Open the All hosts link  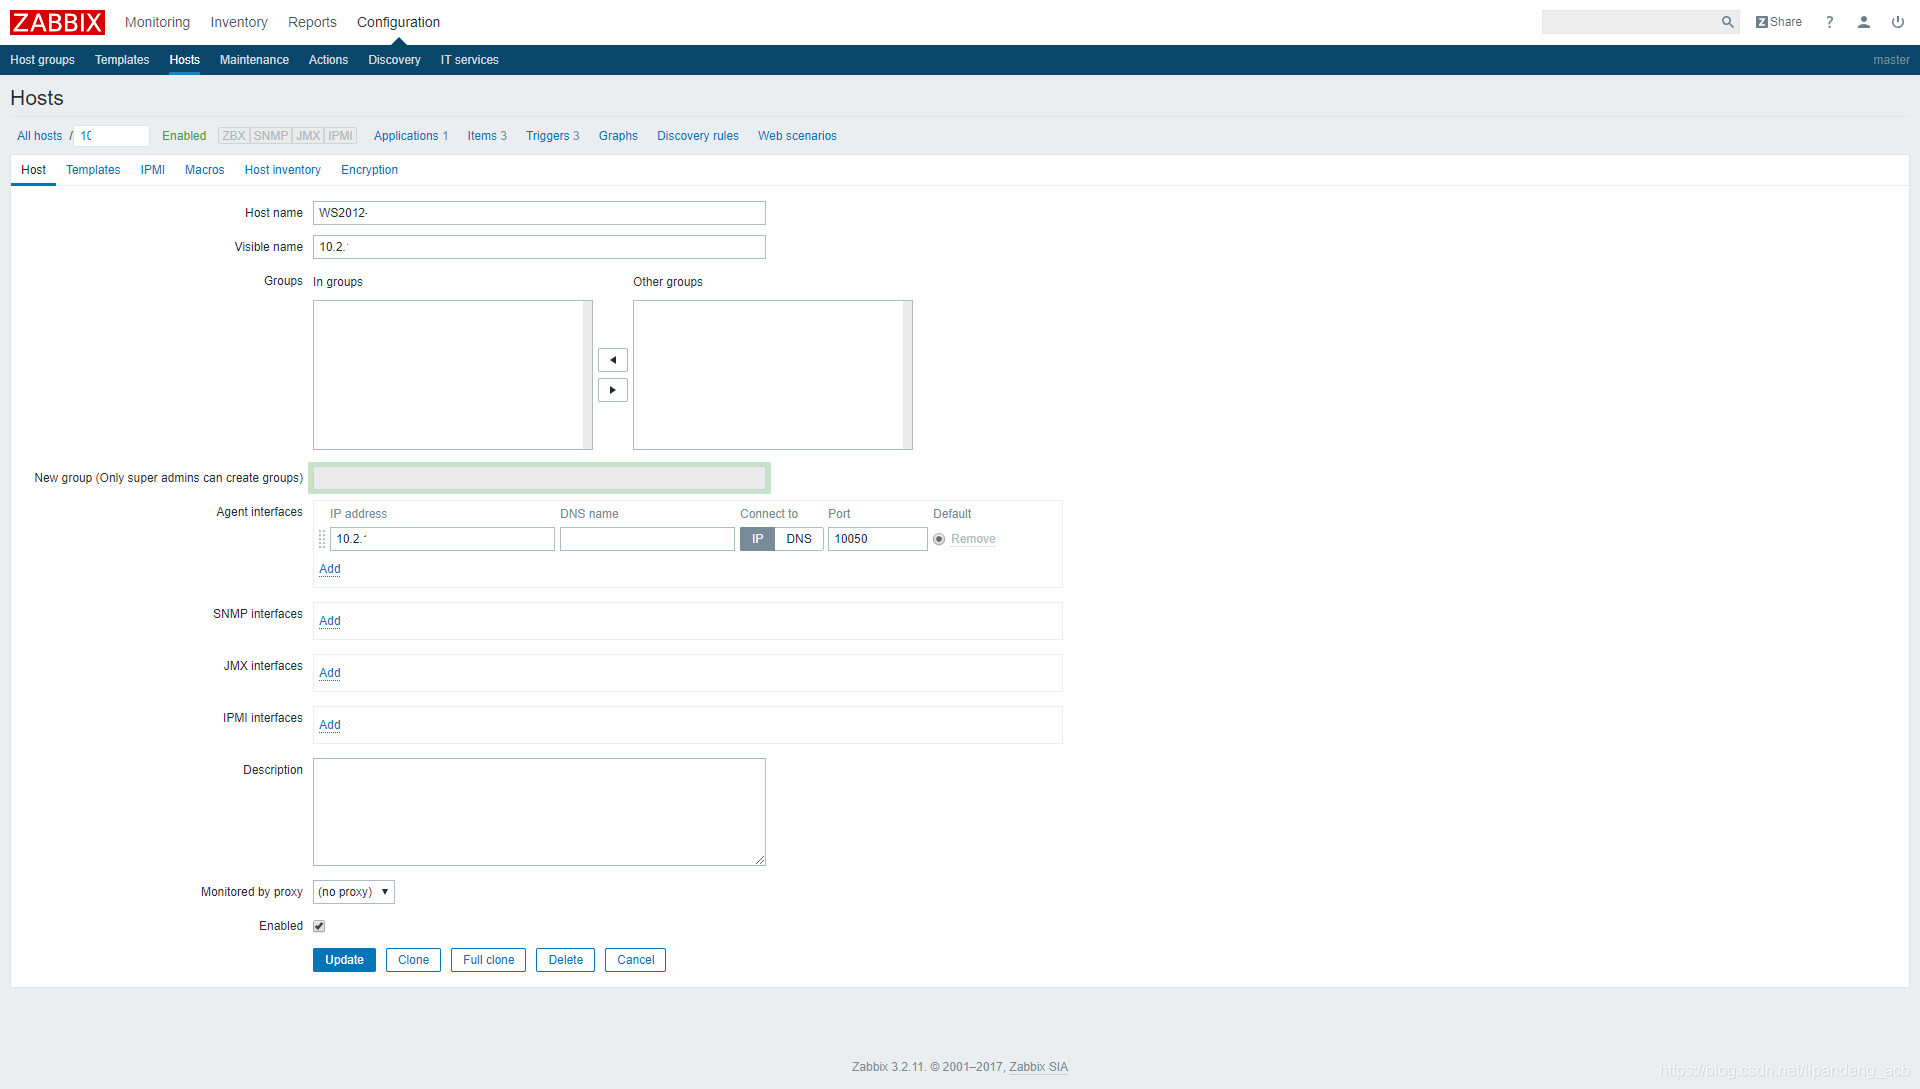39,136
